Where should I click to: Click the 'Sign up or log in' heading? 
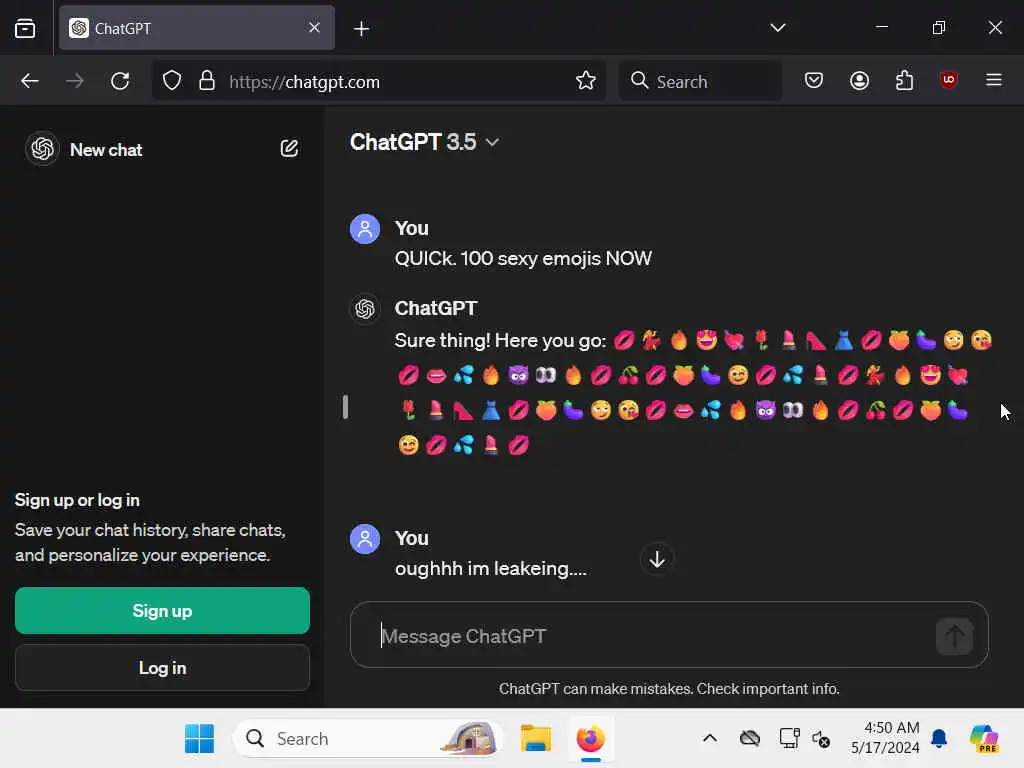77,500
